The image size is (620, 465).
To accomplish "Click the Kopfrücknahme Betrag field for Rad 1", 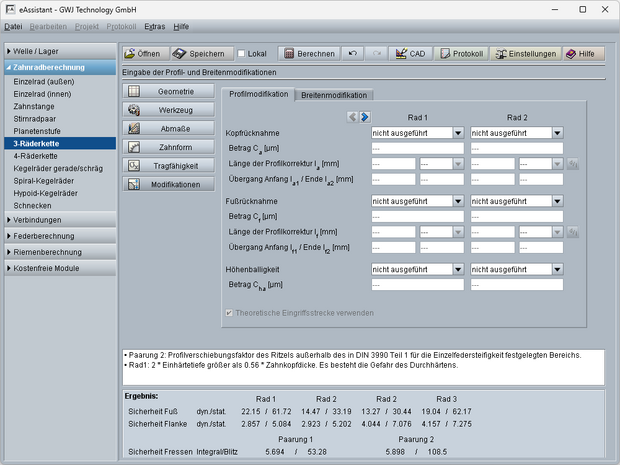I will (416, 148).
